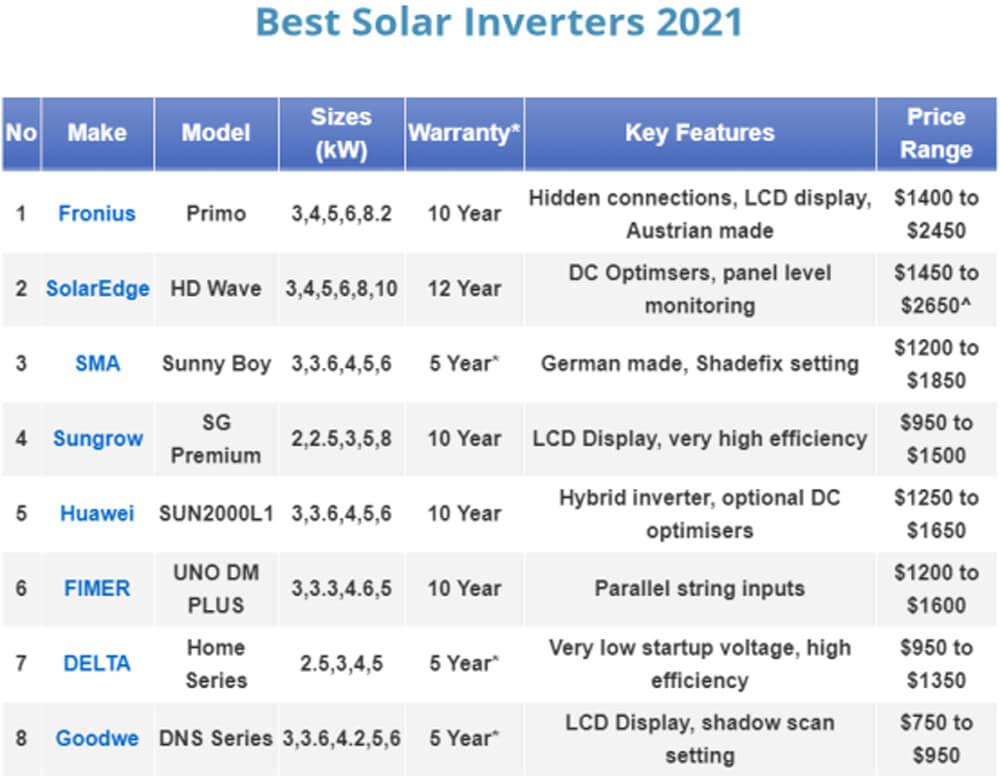Follow the Goodwe link

point(97,739)
